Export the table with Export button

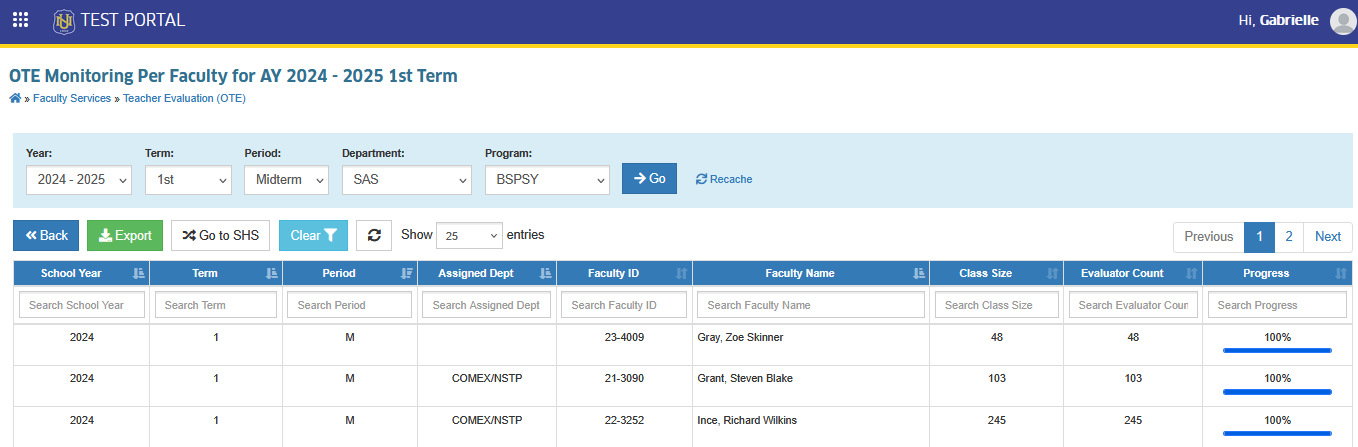pyautogui.click(x=125, y=236)
